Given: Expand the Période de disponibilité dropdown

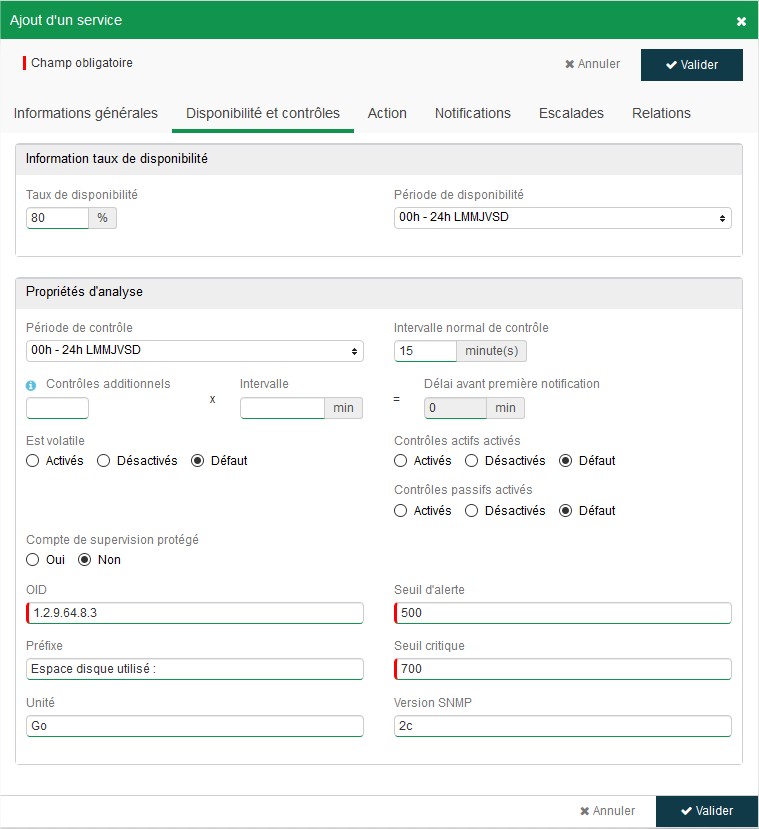Looking at the screenshot, I should 562,218.
